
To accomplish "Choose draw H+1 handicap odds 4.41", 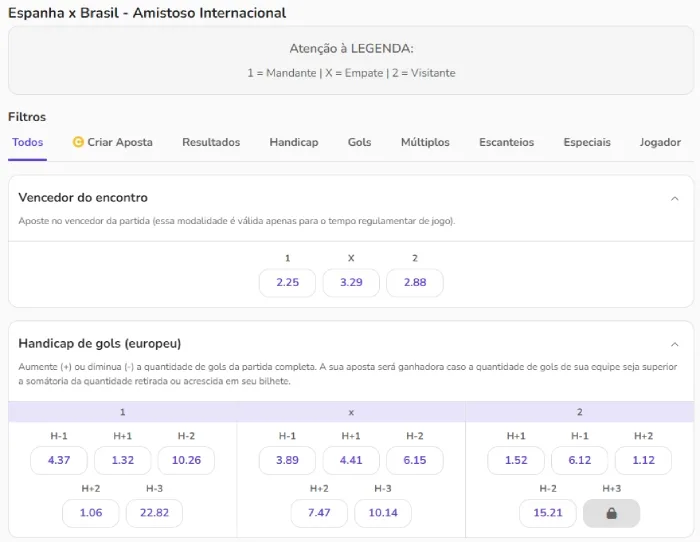I will 351,460.
